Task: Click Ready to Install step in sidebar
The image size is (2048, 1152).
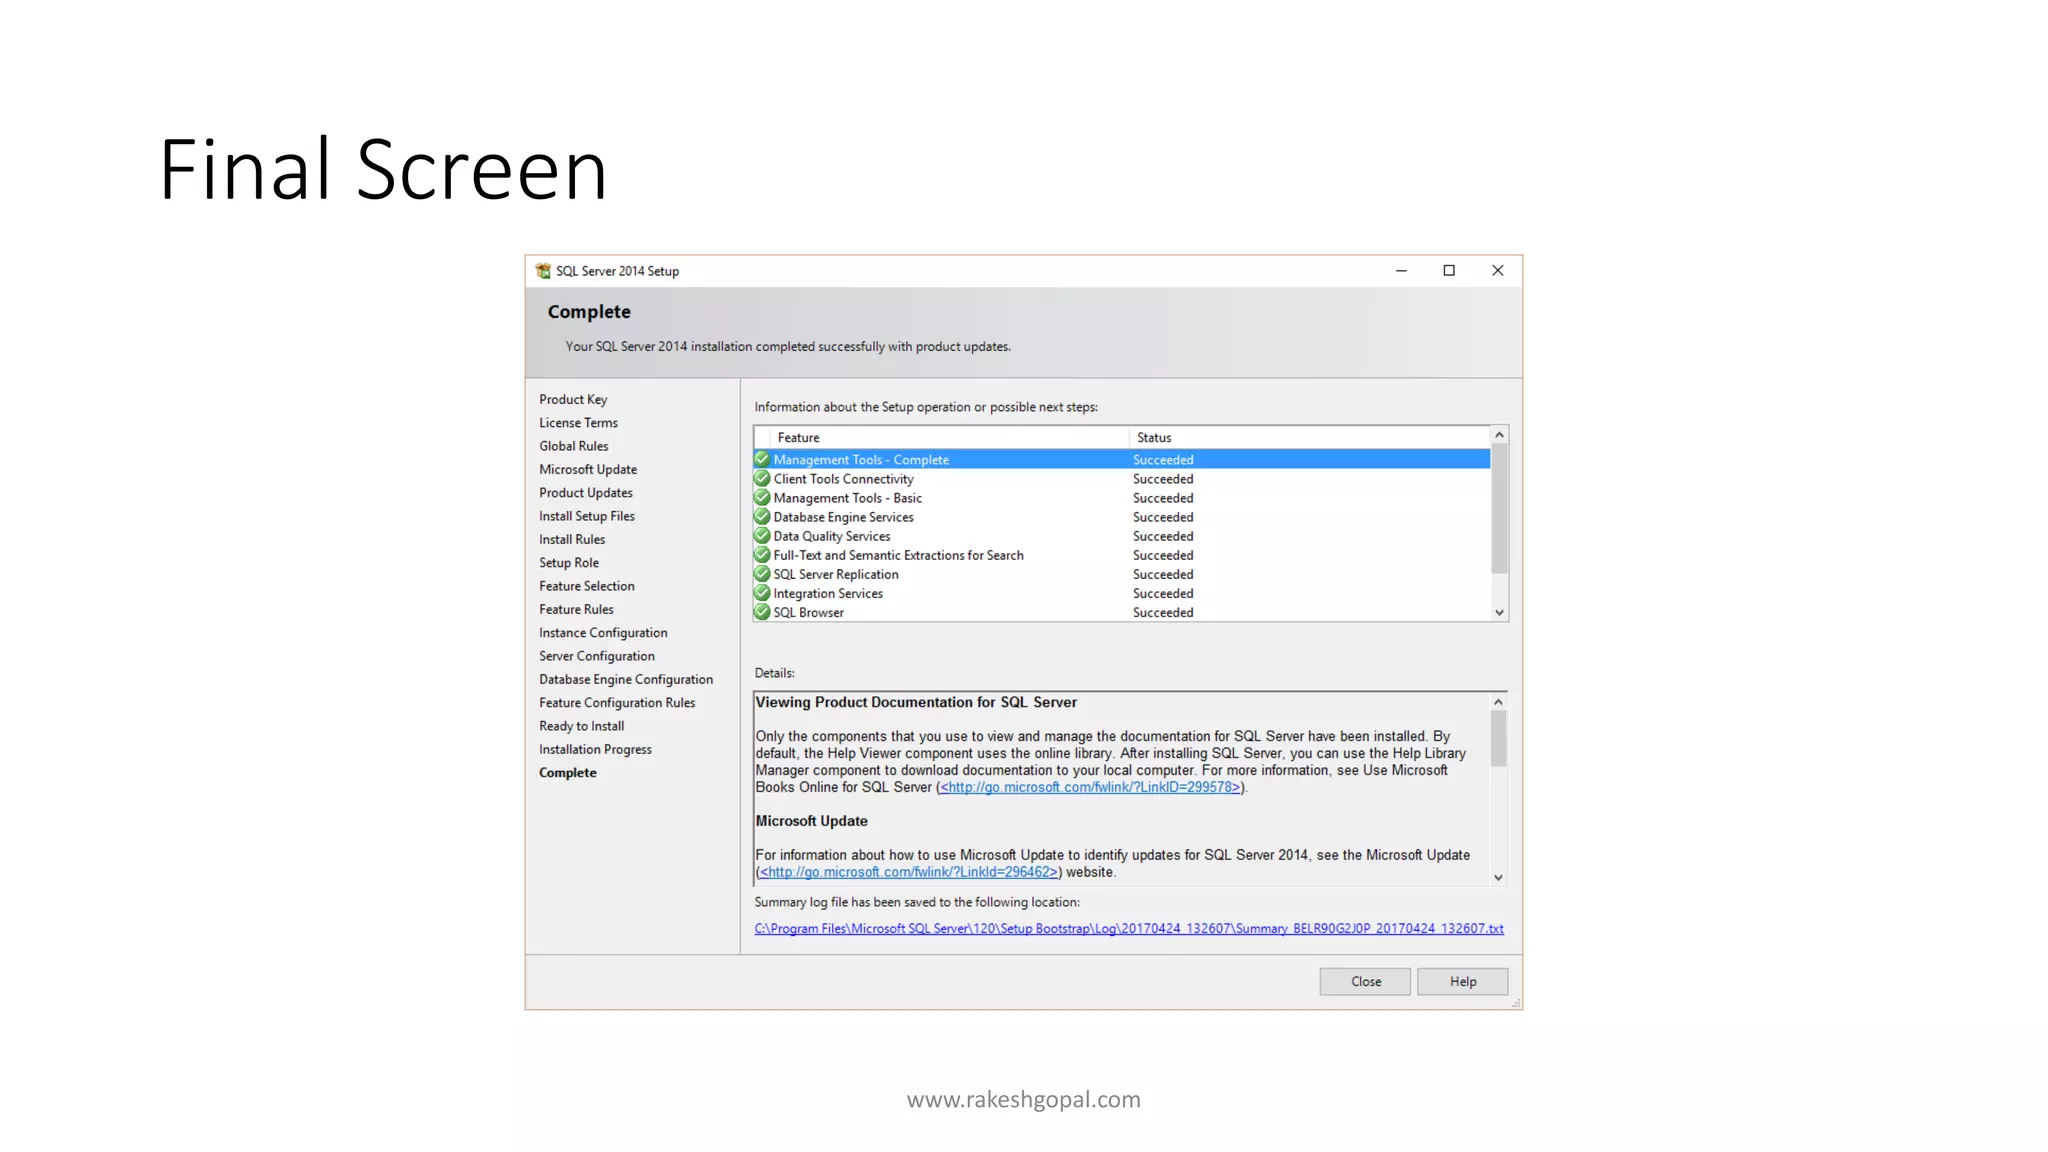Action: pos(581,726)
